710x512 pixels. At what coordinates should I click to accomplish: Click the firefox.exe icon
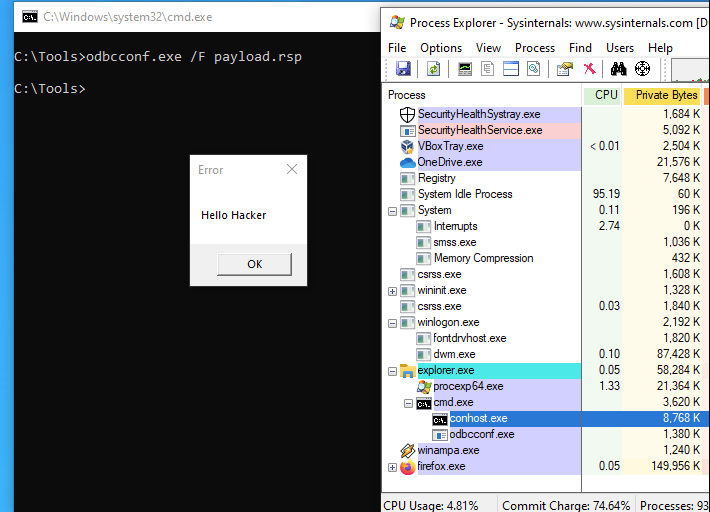click(408, 467)
